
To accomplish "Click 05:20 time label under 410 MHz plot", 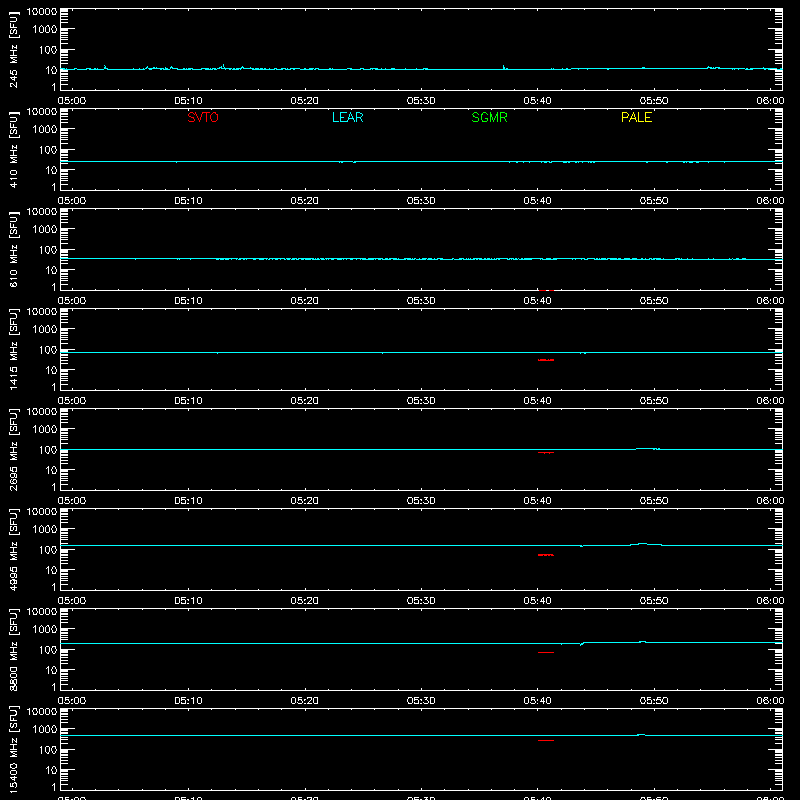I will coord(305,201).
